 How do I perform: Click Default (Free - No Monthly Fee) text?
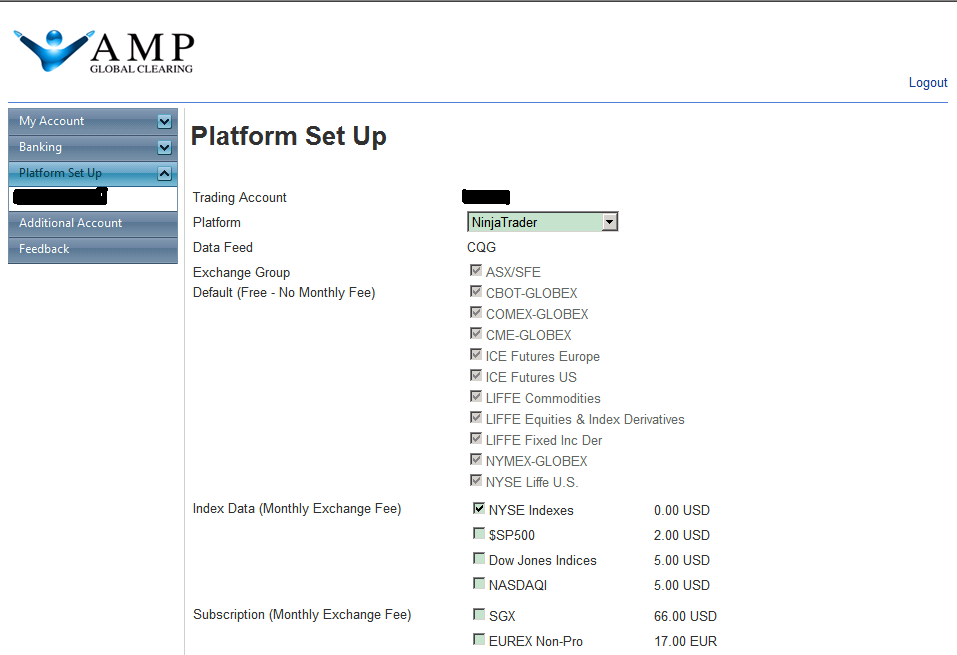(284, 293)
